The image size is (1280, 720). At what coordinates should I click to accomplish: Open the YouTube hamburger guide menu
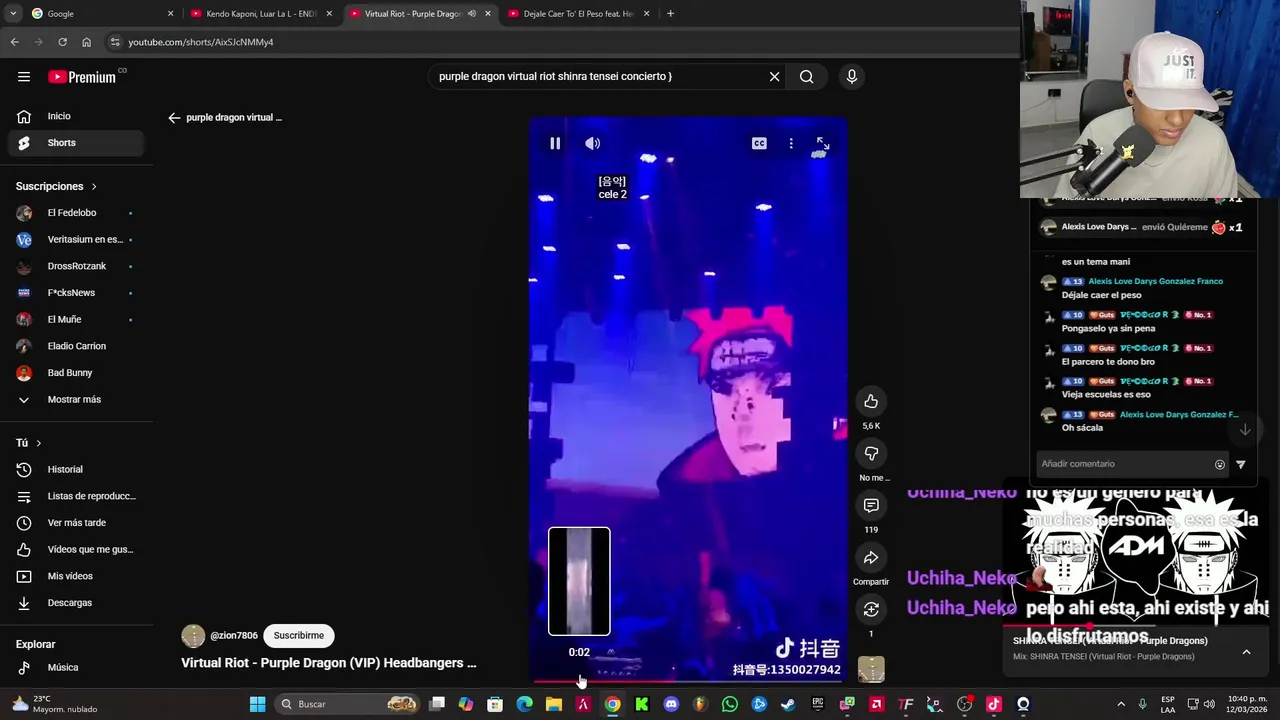pos(23,77)
